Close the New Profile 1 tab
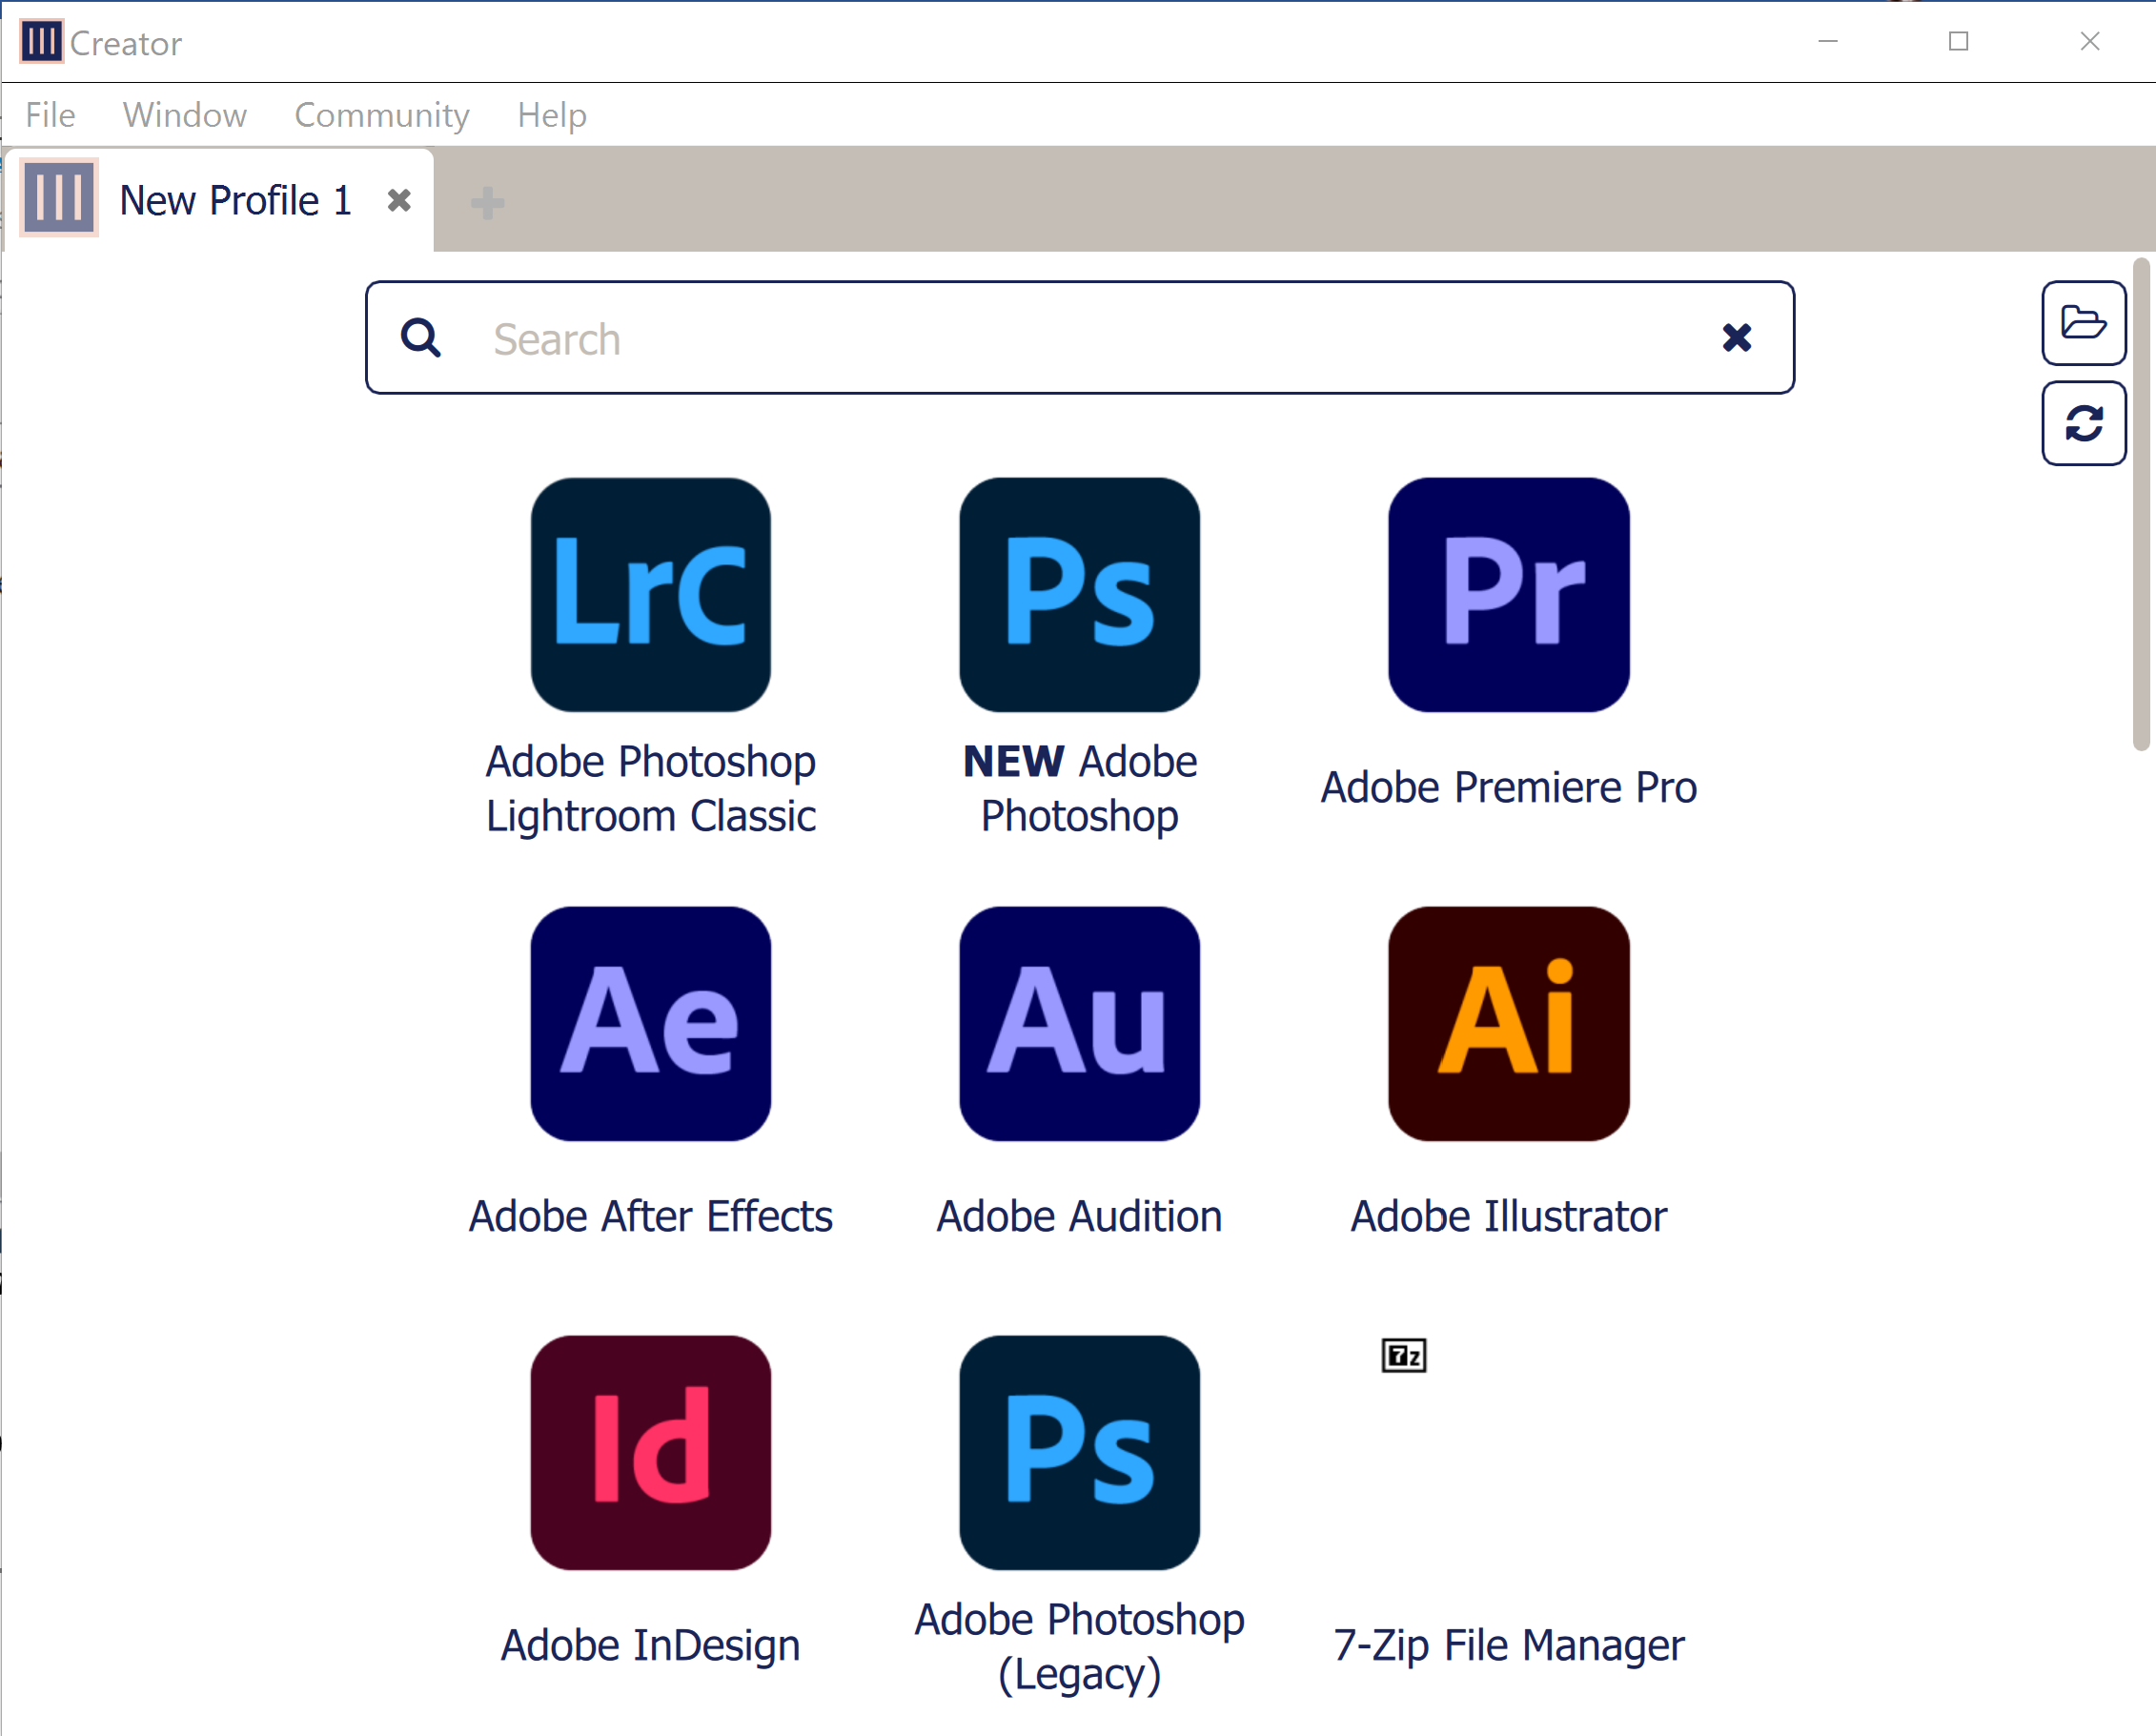This screenshot has width=2156, height=1736. pyautogui.click(x=399, y=201)
